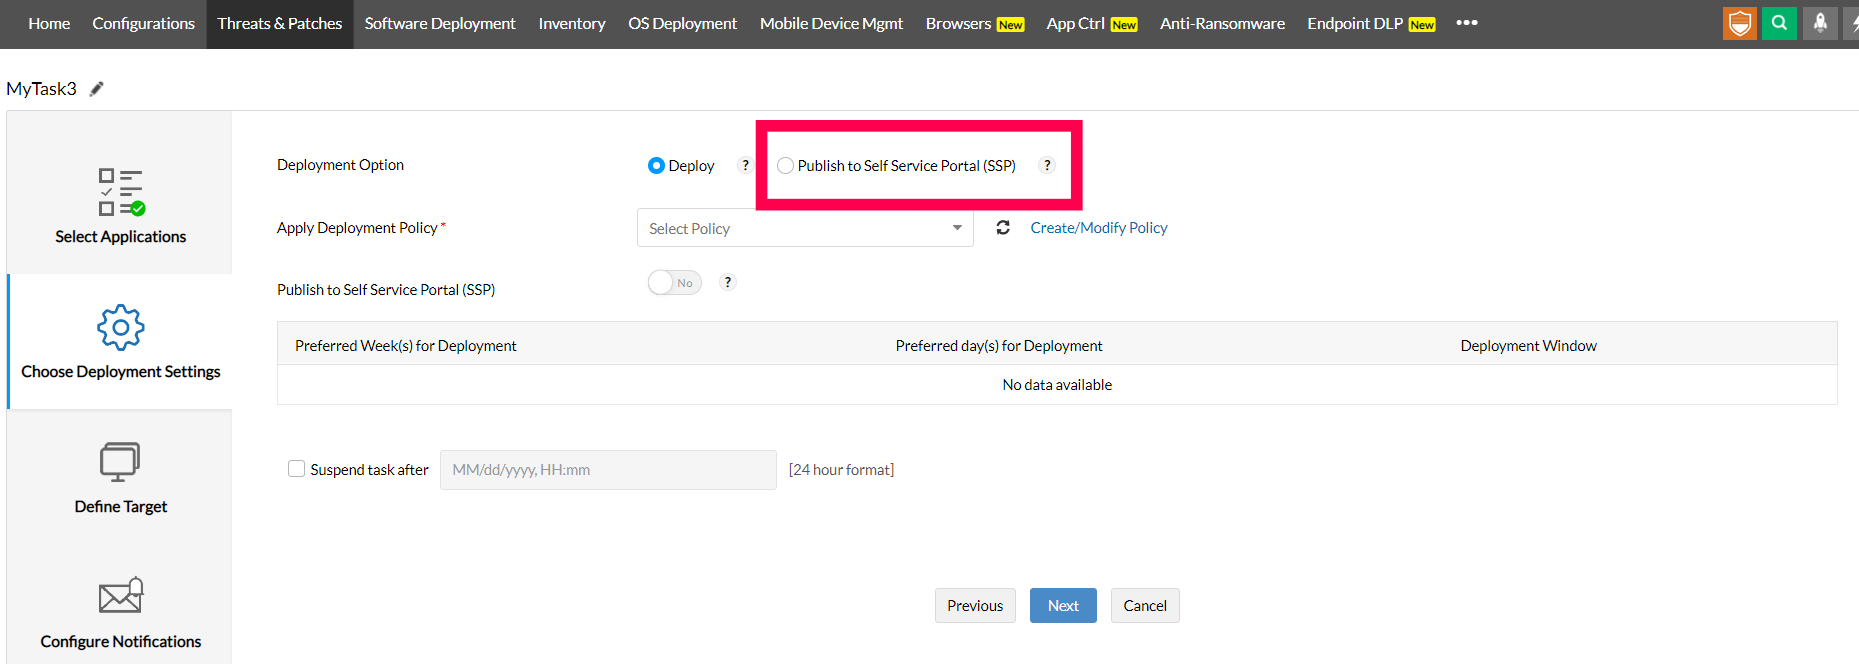1859x664 pixels.
Task: Click the Next button
Action: click(x=1063, y=606)
